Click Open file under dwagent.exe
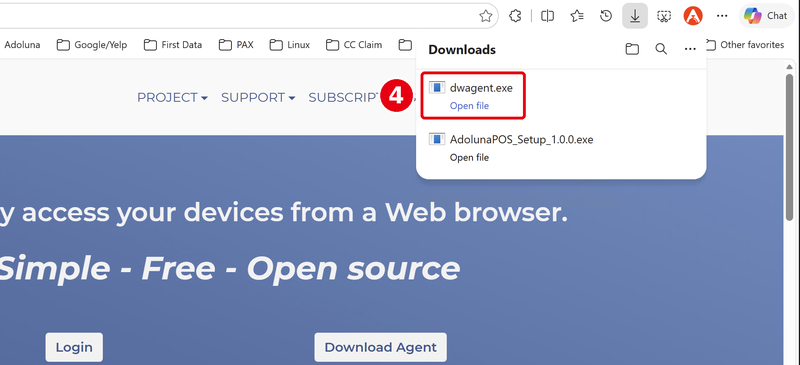800x365 pixels. [469, 106]
